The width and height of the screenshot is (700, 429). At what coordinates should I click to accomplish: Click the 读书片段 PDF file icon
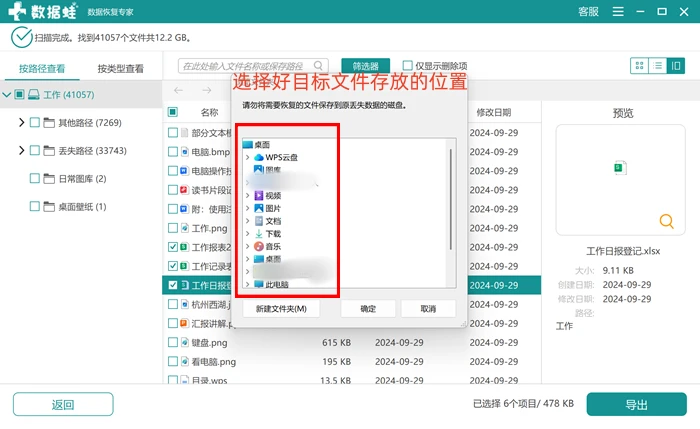pos(184,190)
